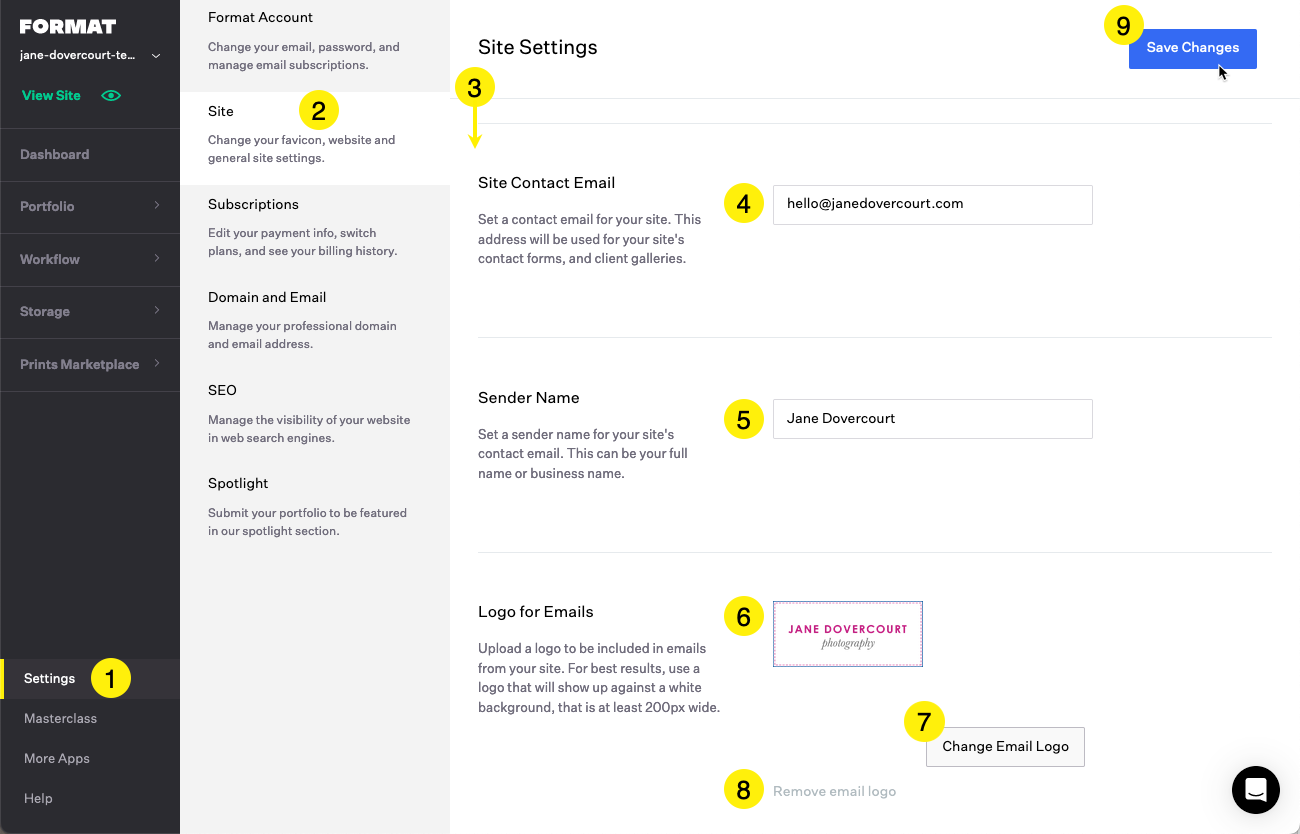
Task: Expand the Storage submenu arrow
Action: tap(157, 311)
